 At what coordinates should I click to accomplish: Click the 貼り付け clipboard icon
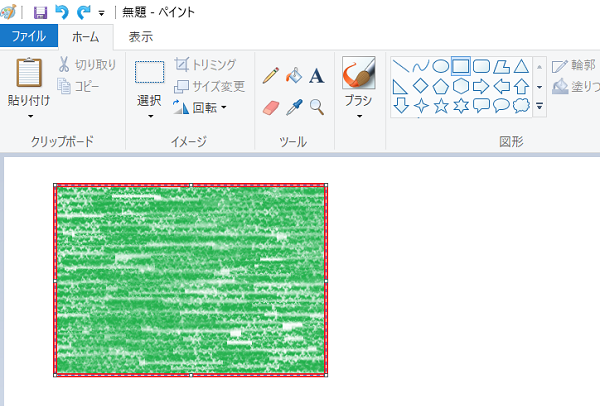click(x=29, y=72)
